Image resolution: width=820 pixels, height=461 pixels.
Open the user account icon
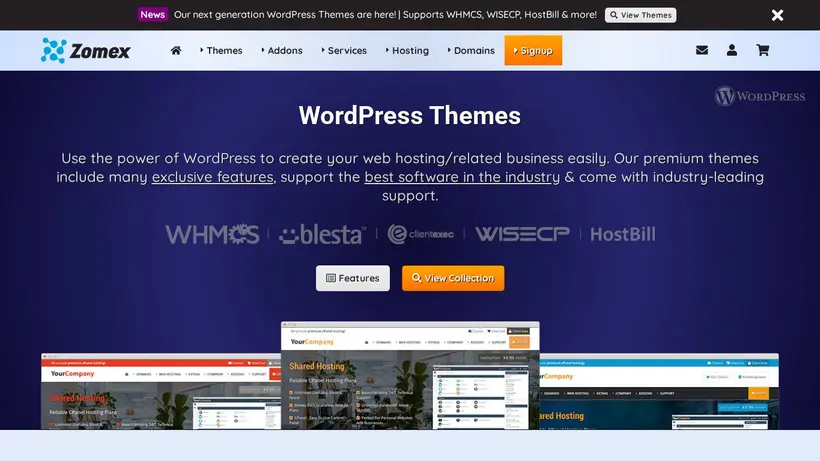(732, 50)
